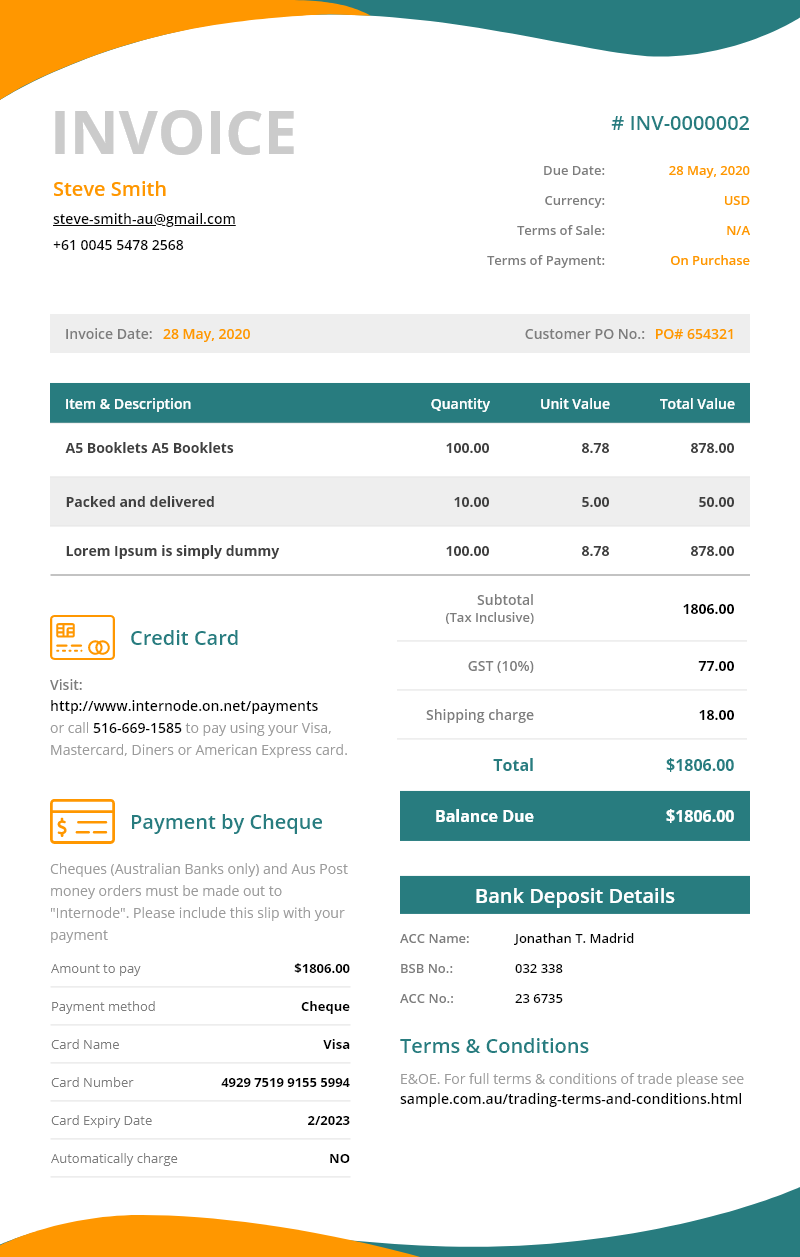Select the Balance Due banner
Viewport: 800px width, 1257px height.
[x=574, y=816]
